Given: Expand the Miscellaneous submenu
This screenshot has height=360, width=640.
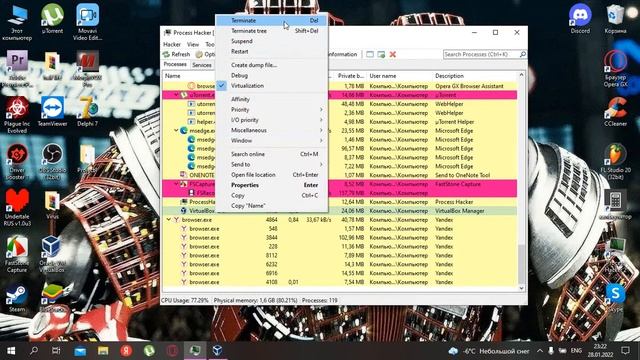Looking at the screenshot, I should tap(271, 130).
